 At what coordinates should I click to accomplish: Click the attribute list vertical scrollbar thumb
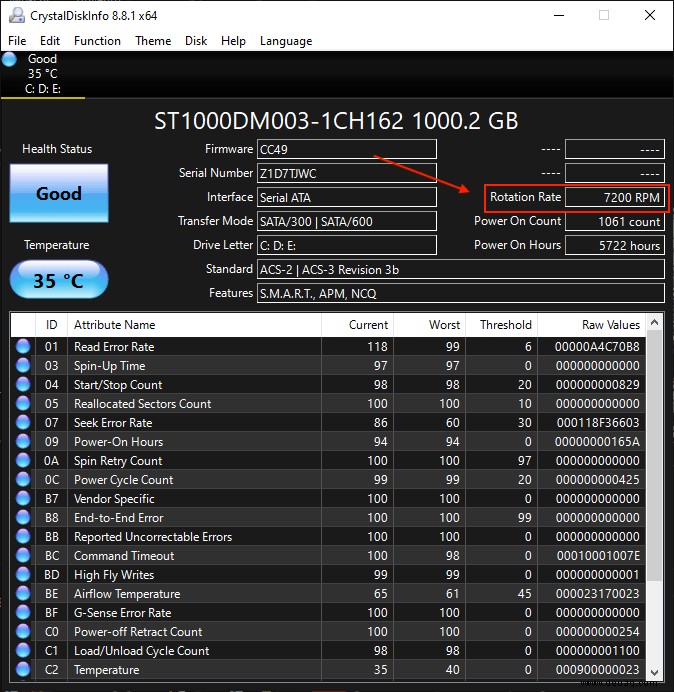[x=655, y=456]
